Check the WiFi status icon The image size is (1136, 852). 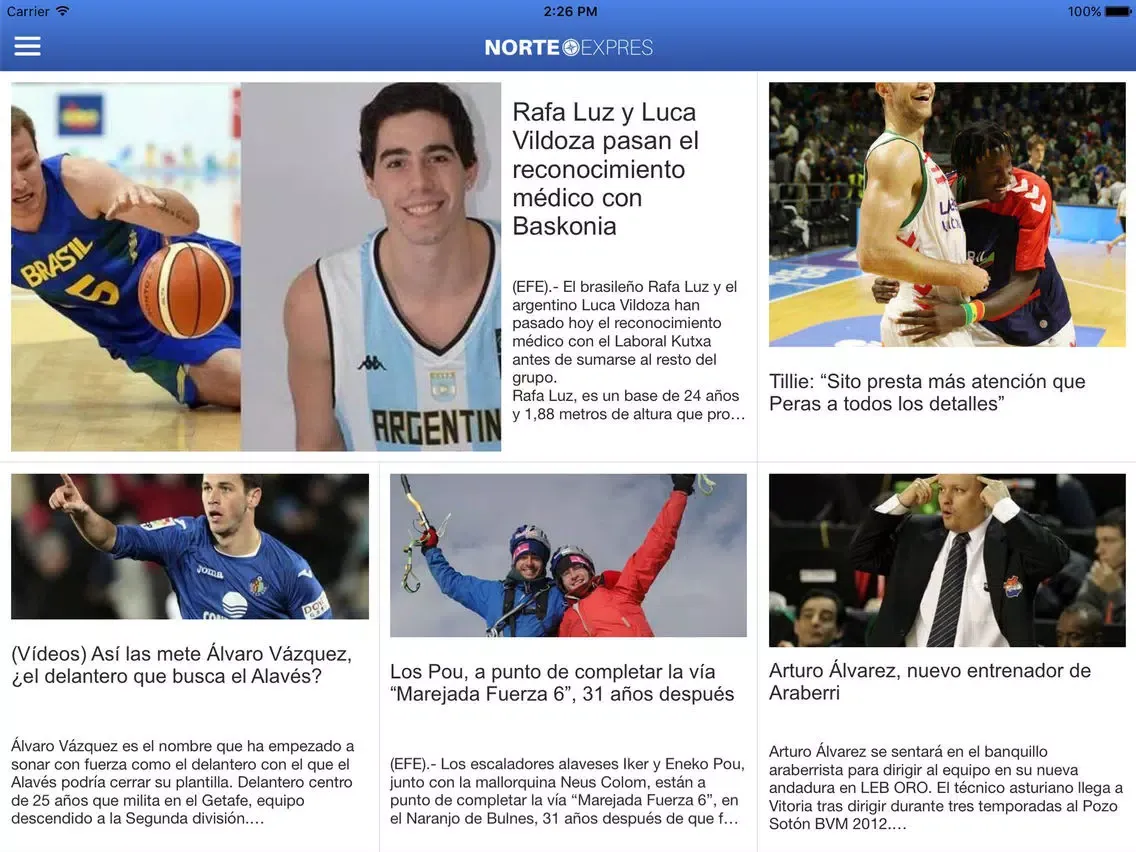pyautogui.click(x=63, y=11)
